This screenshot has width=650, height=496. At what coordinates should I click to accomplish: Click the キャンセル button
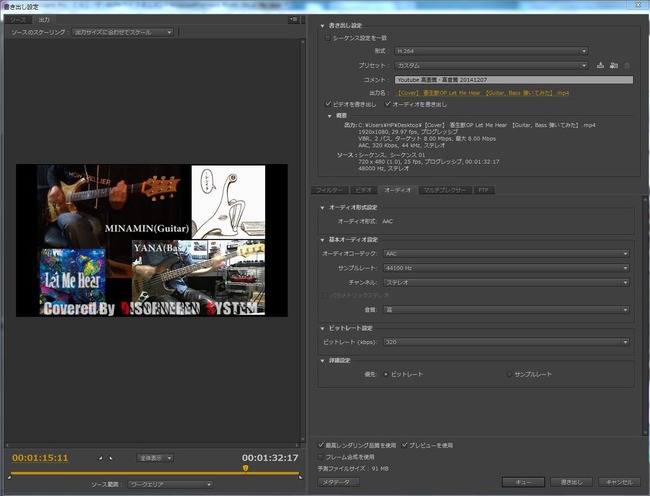tap(619, 482)
